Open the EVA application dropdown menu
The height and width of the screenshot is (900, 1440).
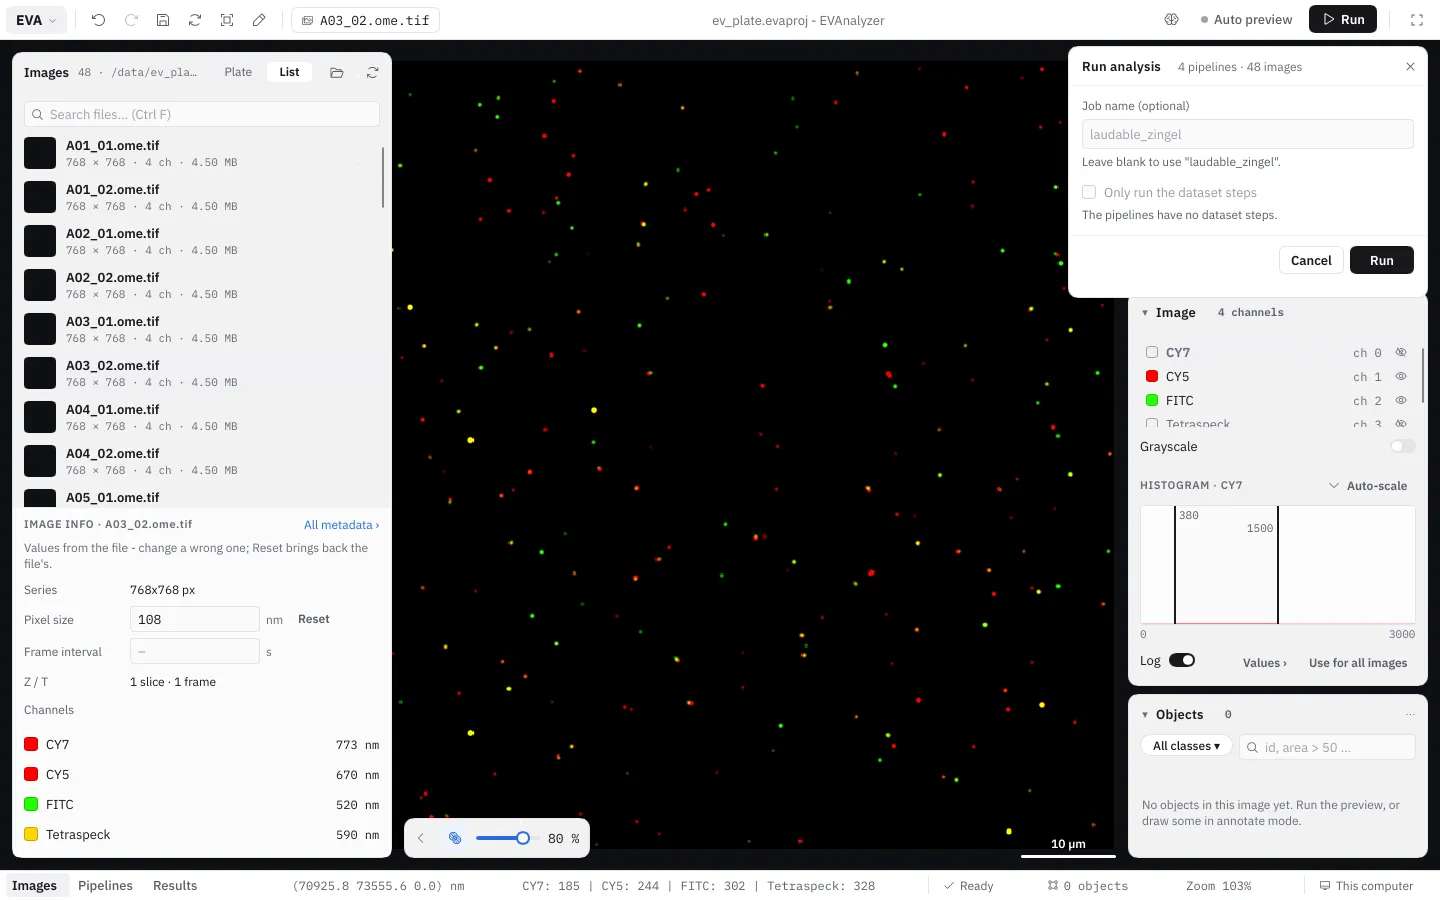tap(37, 20)
